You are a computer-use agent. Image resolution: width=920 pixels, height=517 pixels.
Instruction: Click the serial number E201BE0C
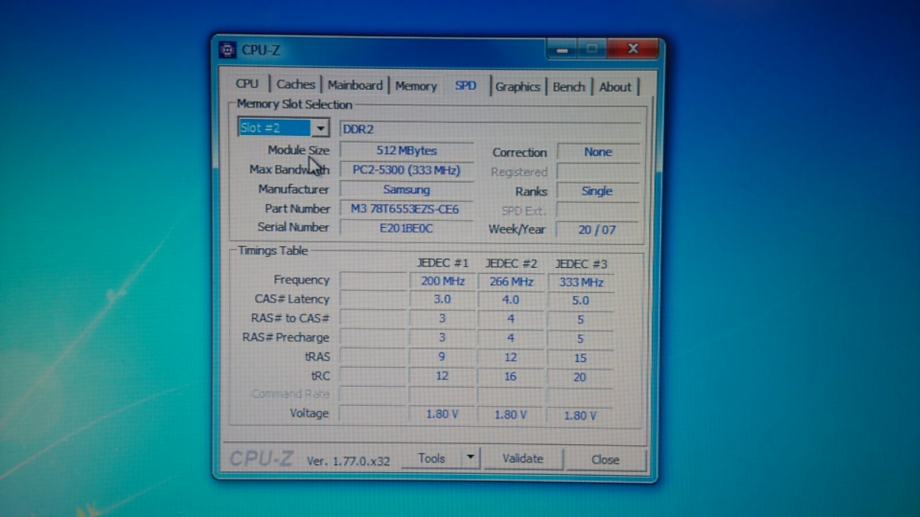406,228
